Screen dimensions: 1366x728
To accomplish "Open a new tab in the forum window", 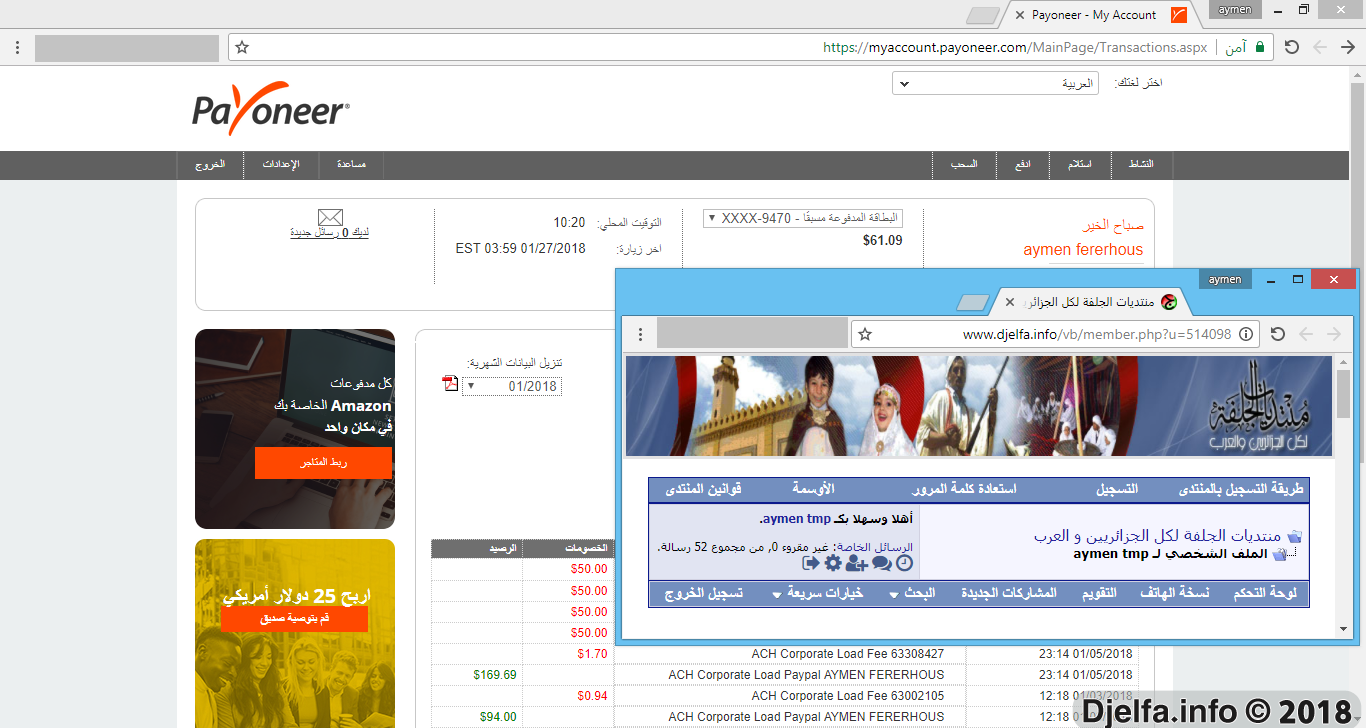I will tap(973, 302).
